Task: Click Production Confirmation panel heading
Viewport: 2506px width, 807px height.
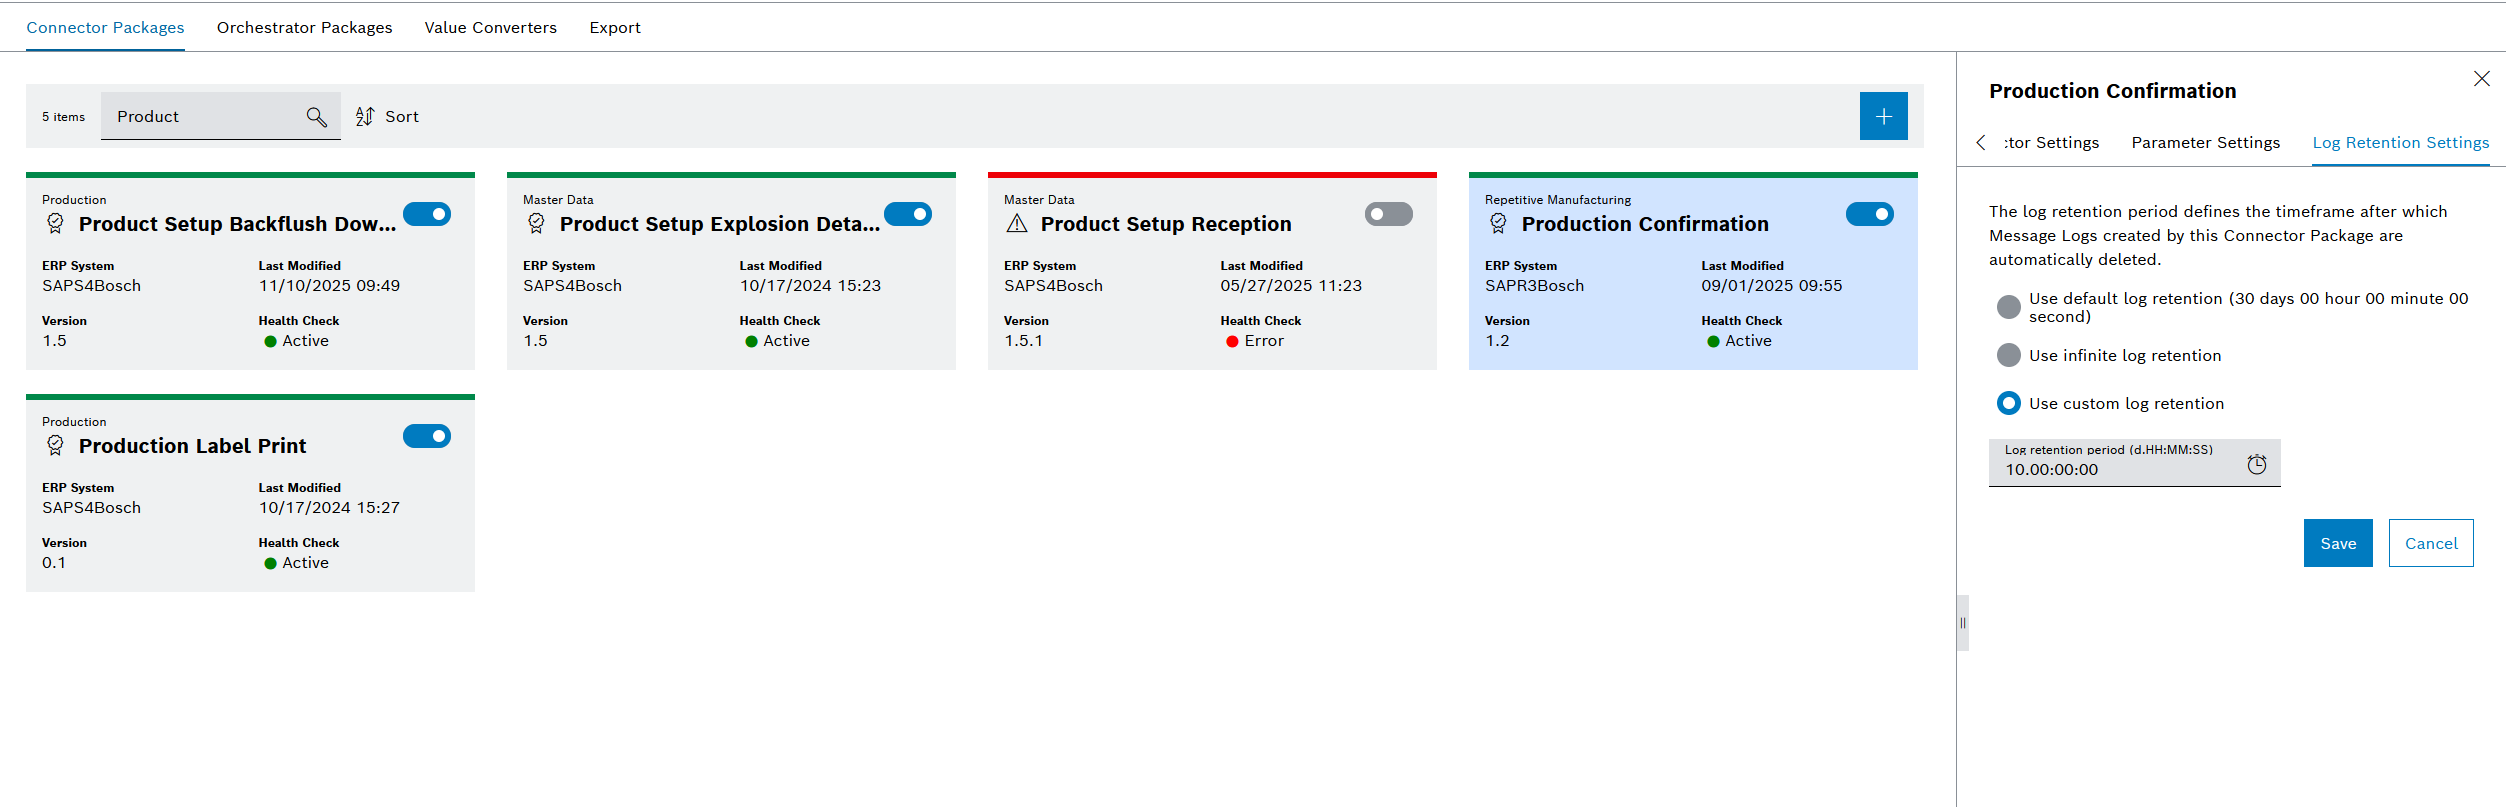Action: coord(2112,91)
